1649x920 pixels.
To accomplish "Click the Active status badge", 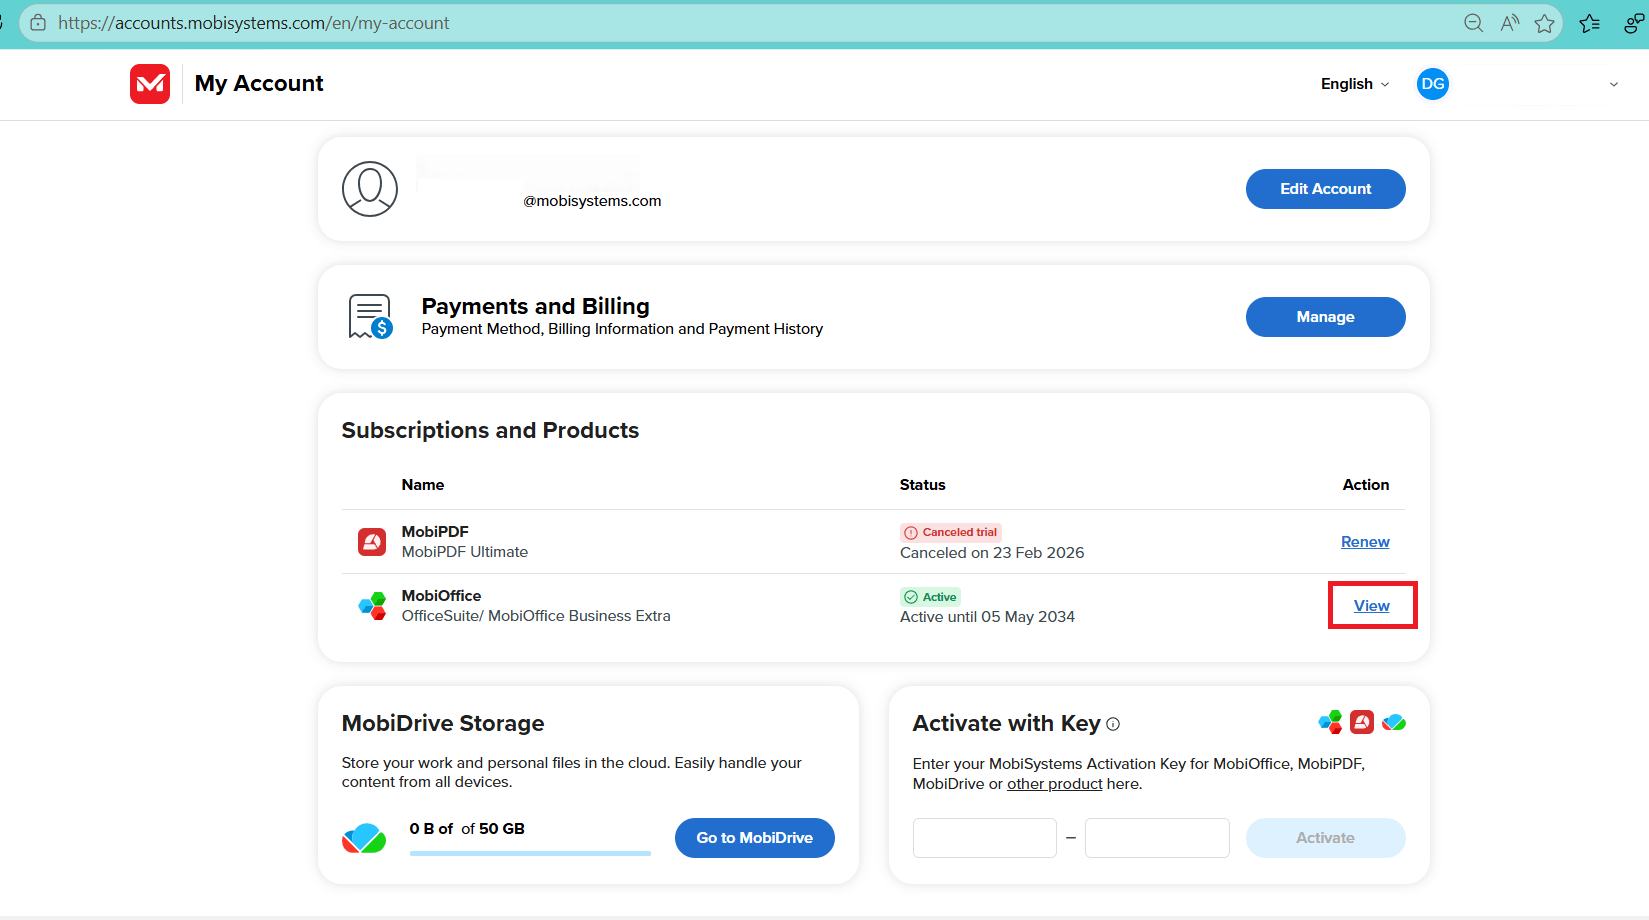I will click(931, 597).
